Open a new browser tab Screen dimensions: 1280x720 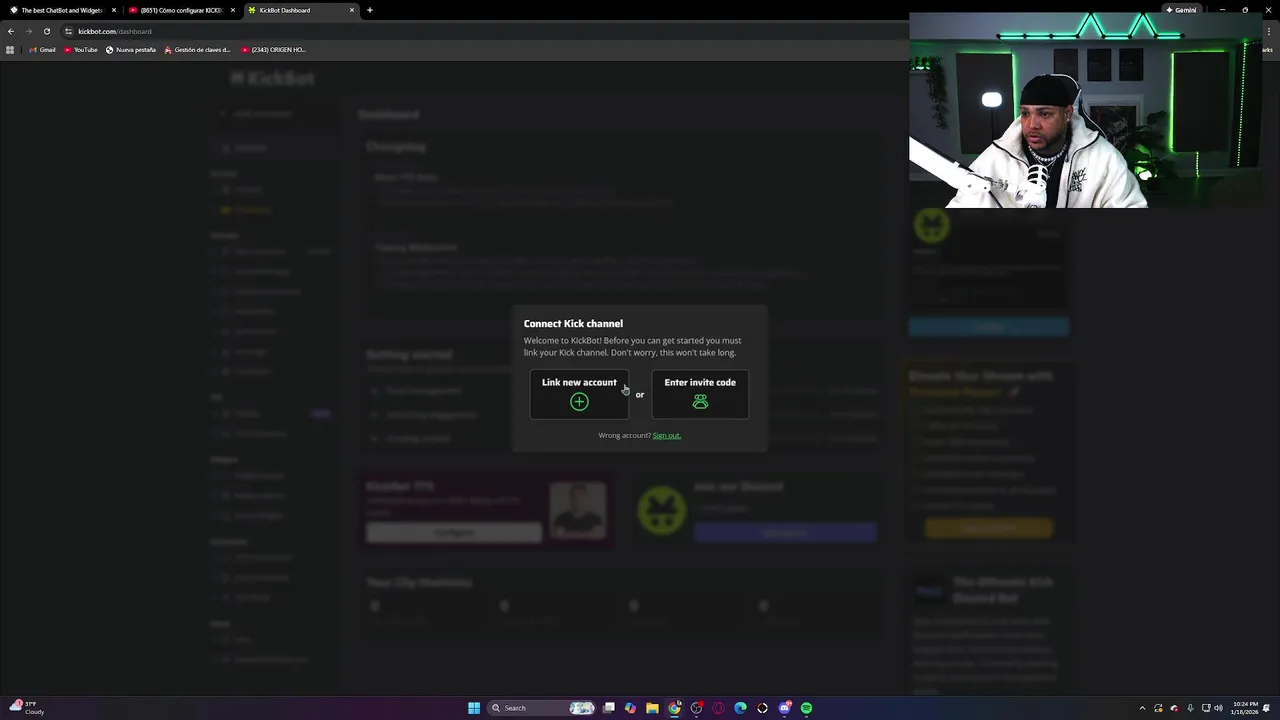pyautogui.click(x=370, y=10)
